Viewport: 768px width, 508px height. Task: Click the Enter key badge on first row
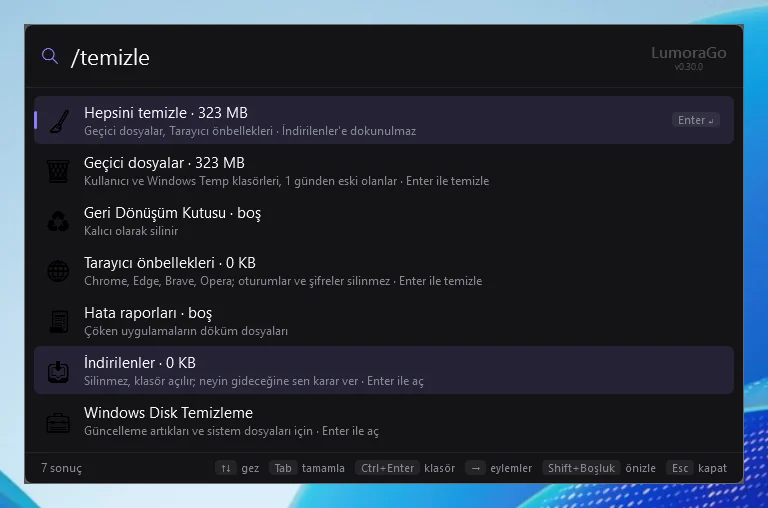[696, 120]
